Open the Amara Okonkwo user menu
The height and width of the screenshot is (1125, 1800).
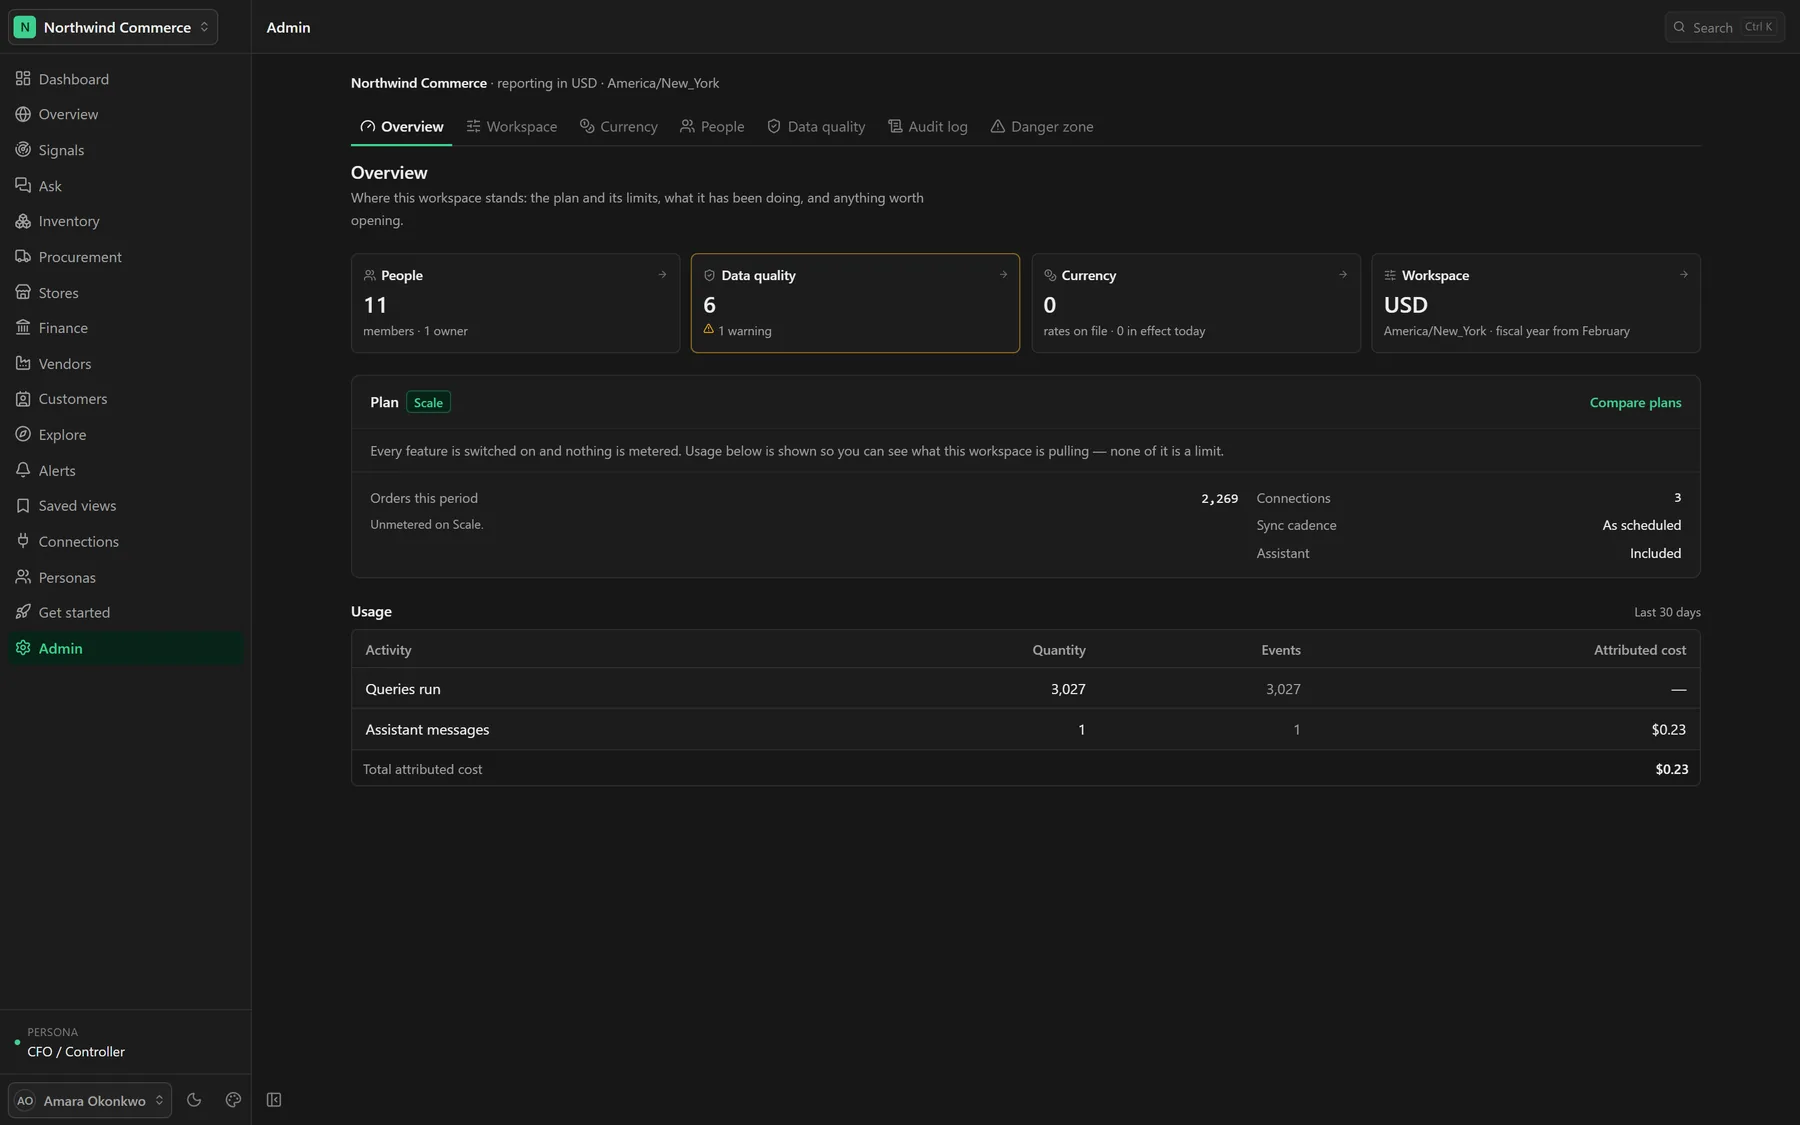90,1100
